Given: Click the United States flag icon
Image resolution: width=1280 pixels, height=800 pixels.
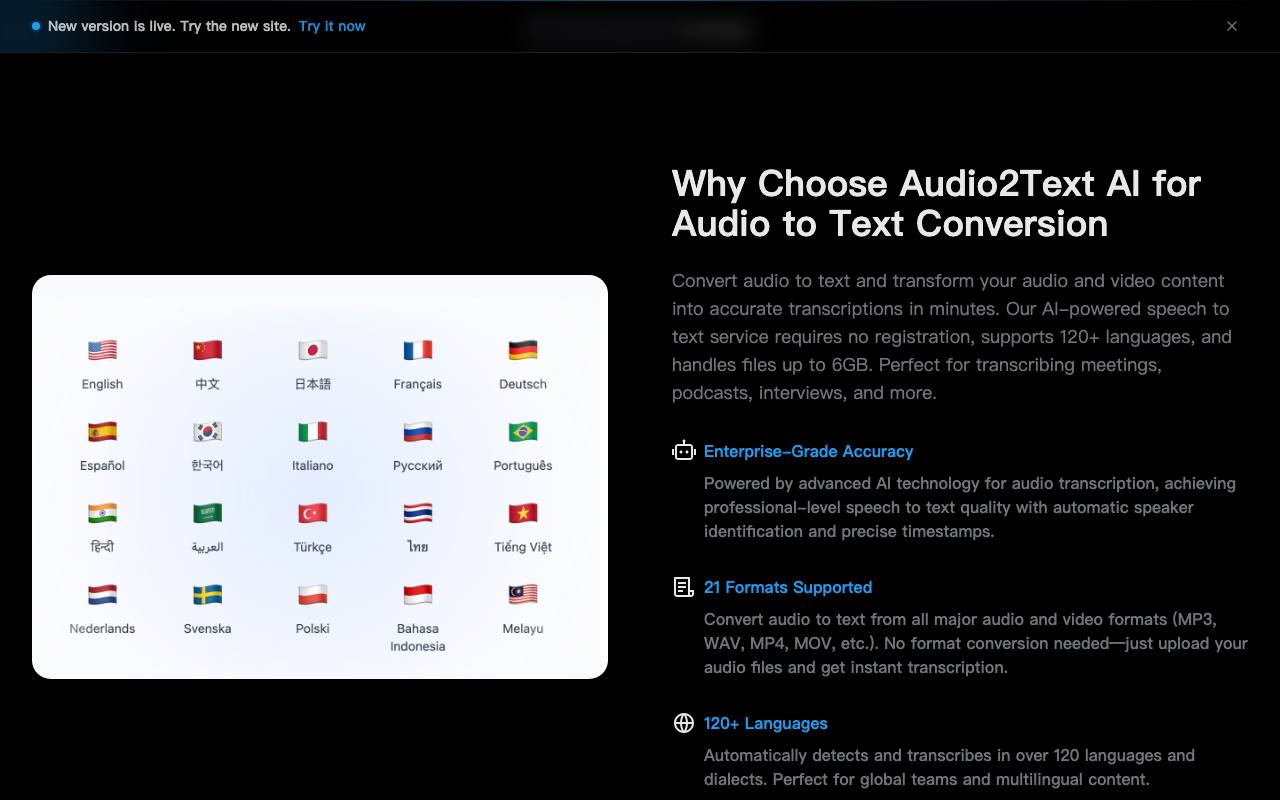Looking at the screenshot, I should pyautogui.click(x=102, y=350).
